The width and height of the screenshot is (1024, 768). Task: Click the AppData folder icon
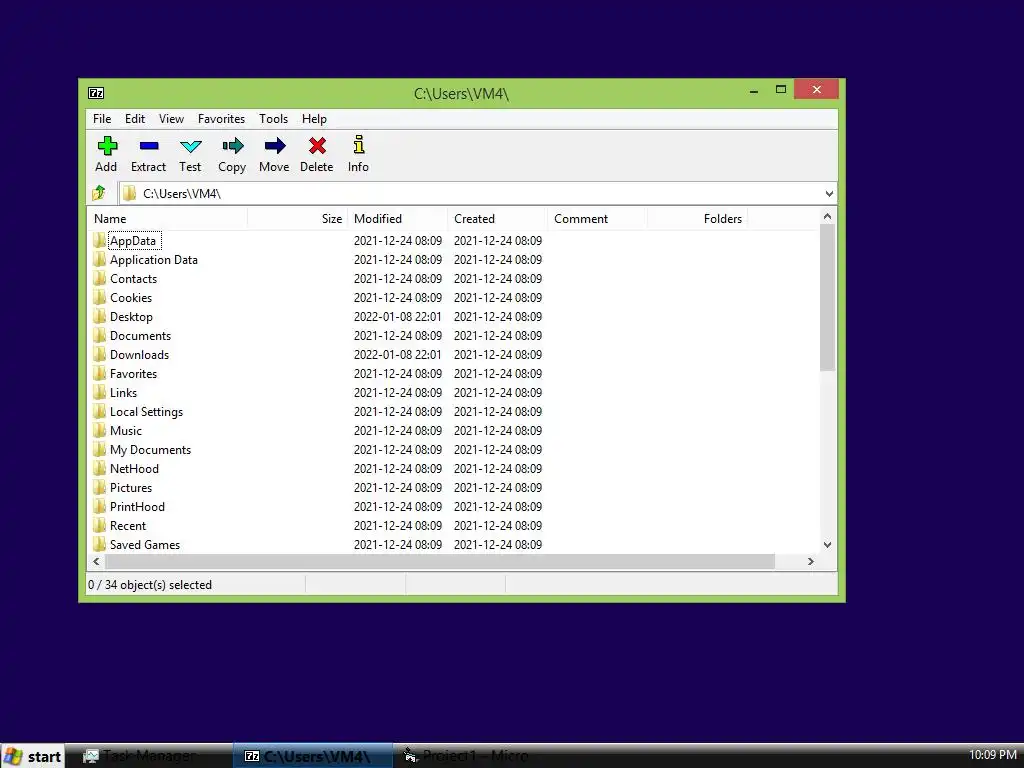click(99, 240)
